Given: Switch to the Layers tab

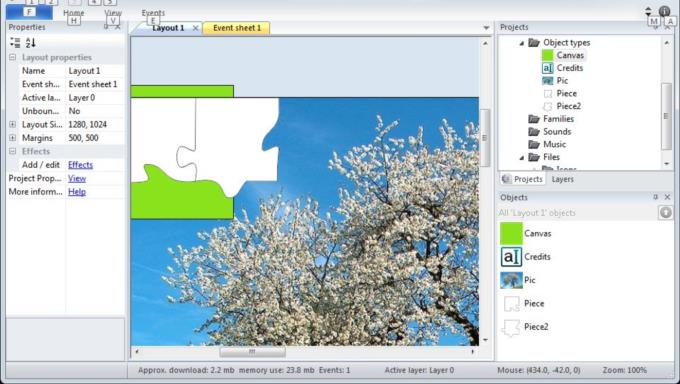Looking at the screenshot, I should point(562,179).
